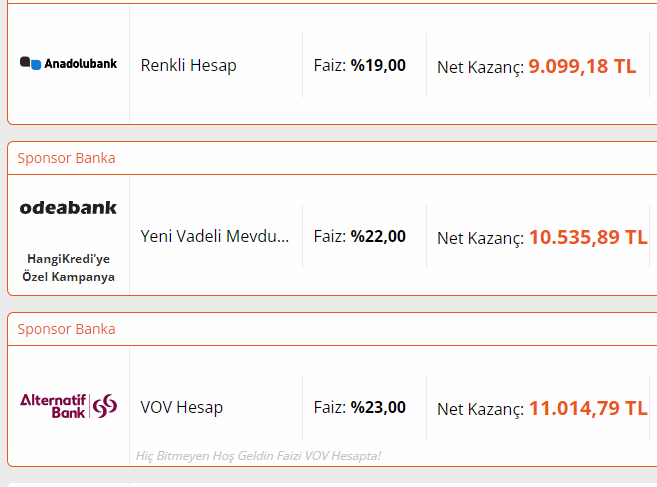
Task: Select the Faiz %23,00 rate text
Action: [360, 407]
